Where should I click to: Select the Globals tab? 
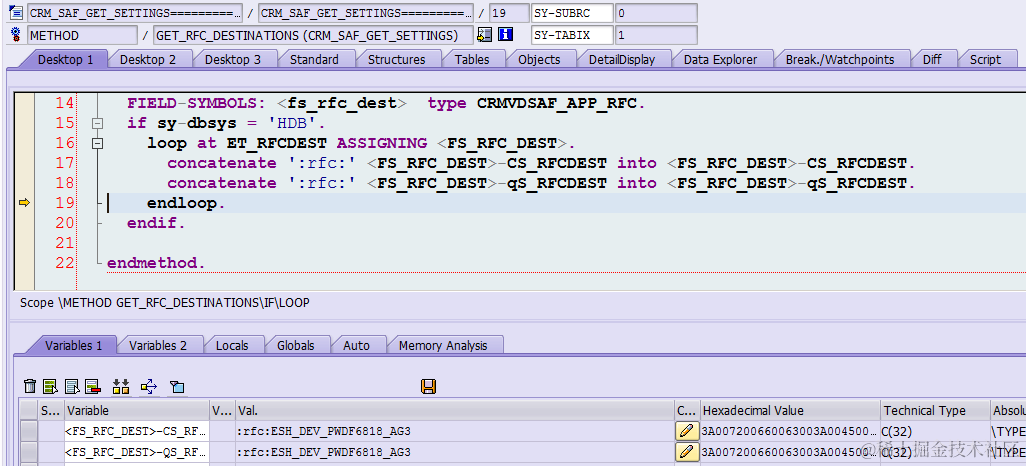point(296,346)
